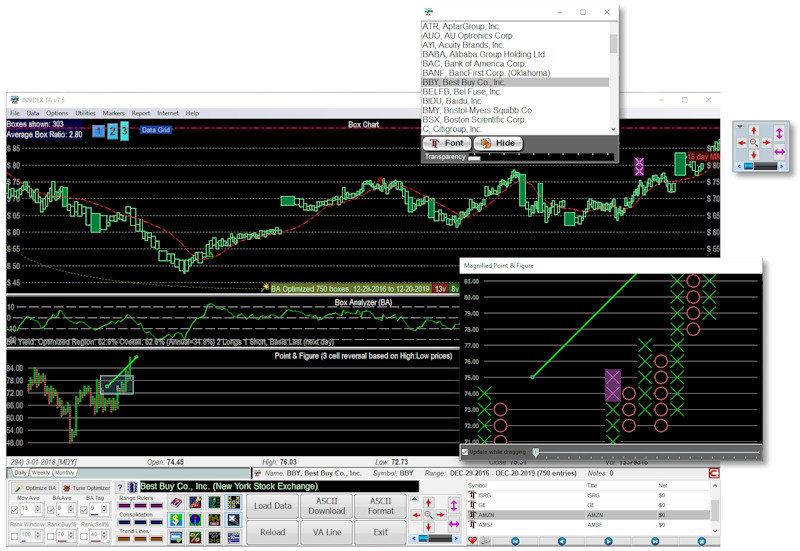Viewport: 800px width, 551px height.
Task: Open the Utilities menu
Action: pos(85,113)
